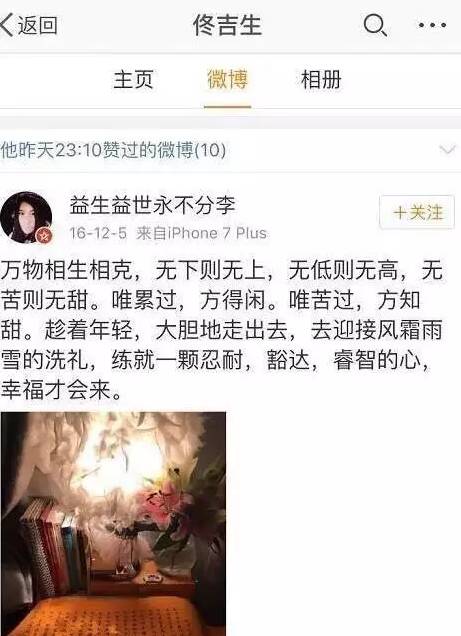Viewport: 461px width, 636px height.
Task: Open the attached lamp and flowers photo
Action: [114, 524]
